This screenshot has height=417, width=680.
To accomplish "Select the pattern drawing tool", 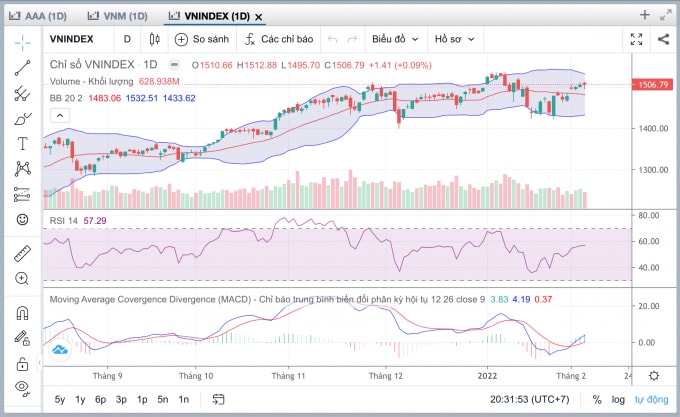I will 23,169.
